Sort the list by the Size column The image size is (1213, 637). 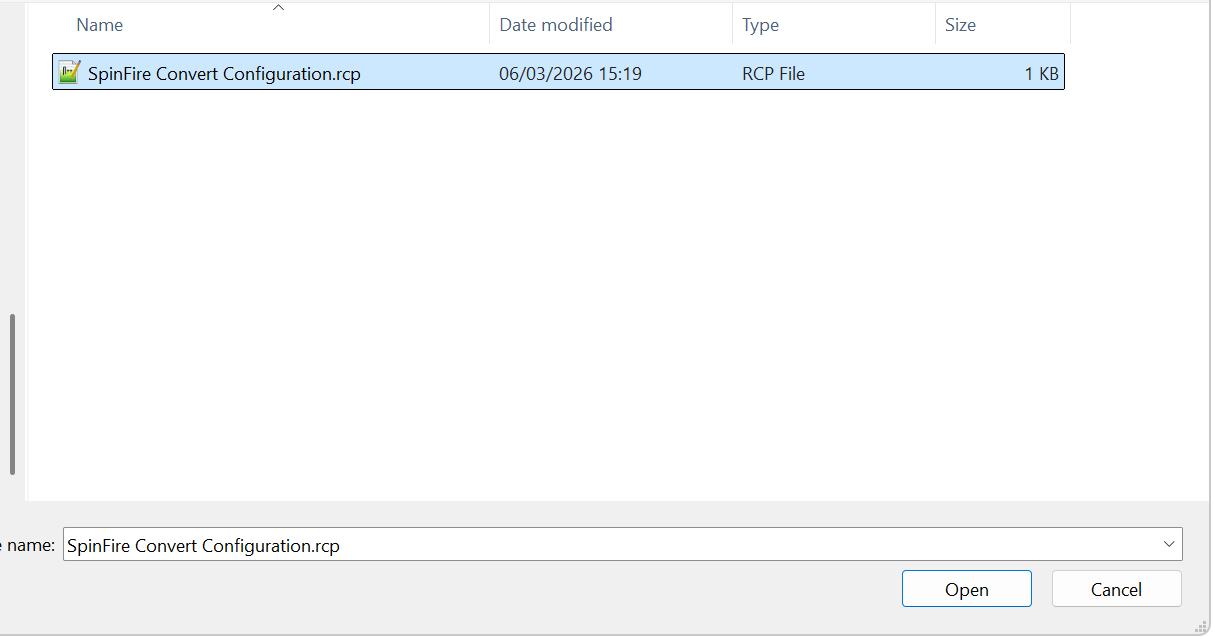coord(960,25)
